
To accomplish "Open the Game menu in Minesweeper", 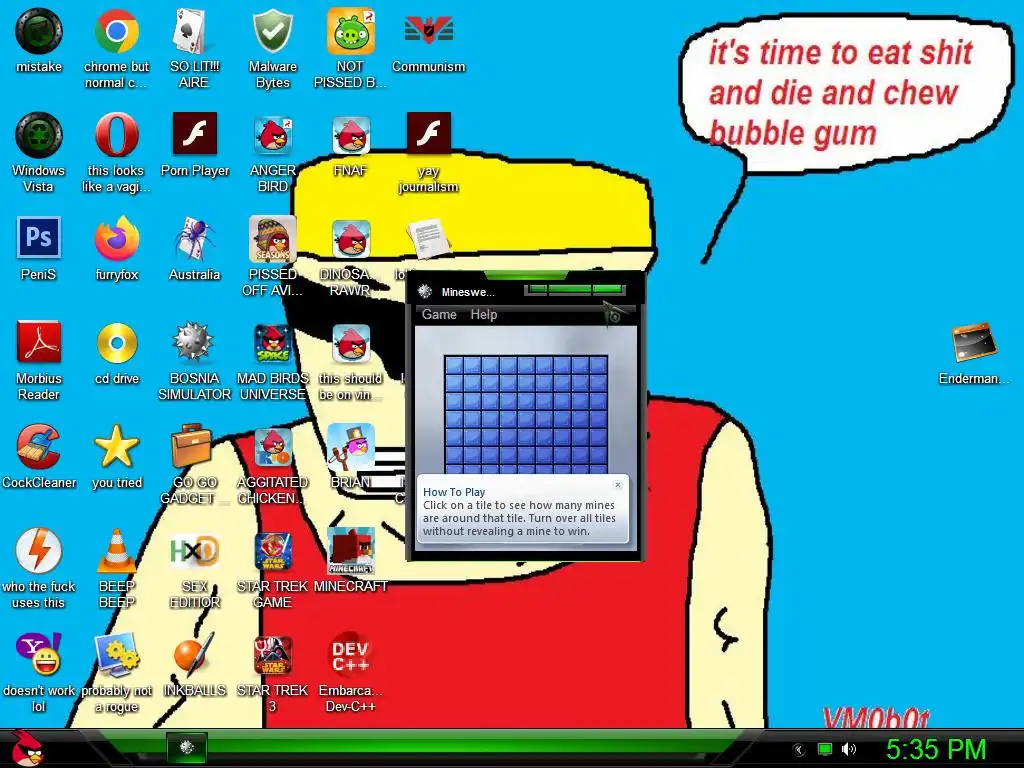I will click(439, 314).
